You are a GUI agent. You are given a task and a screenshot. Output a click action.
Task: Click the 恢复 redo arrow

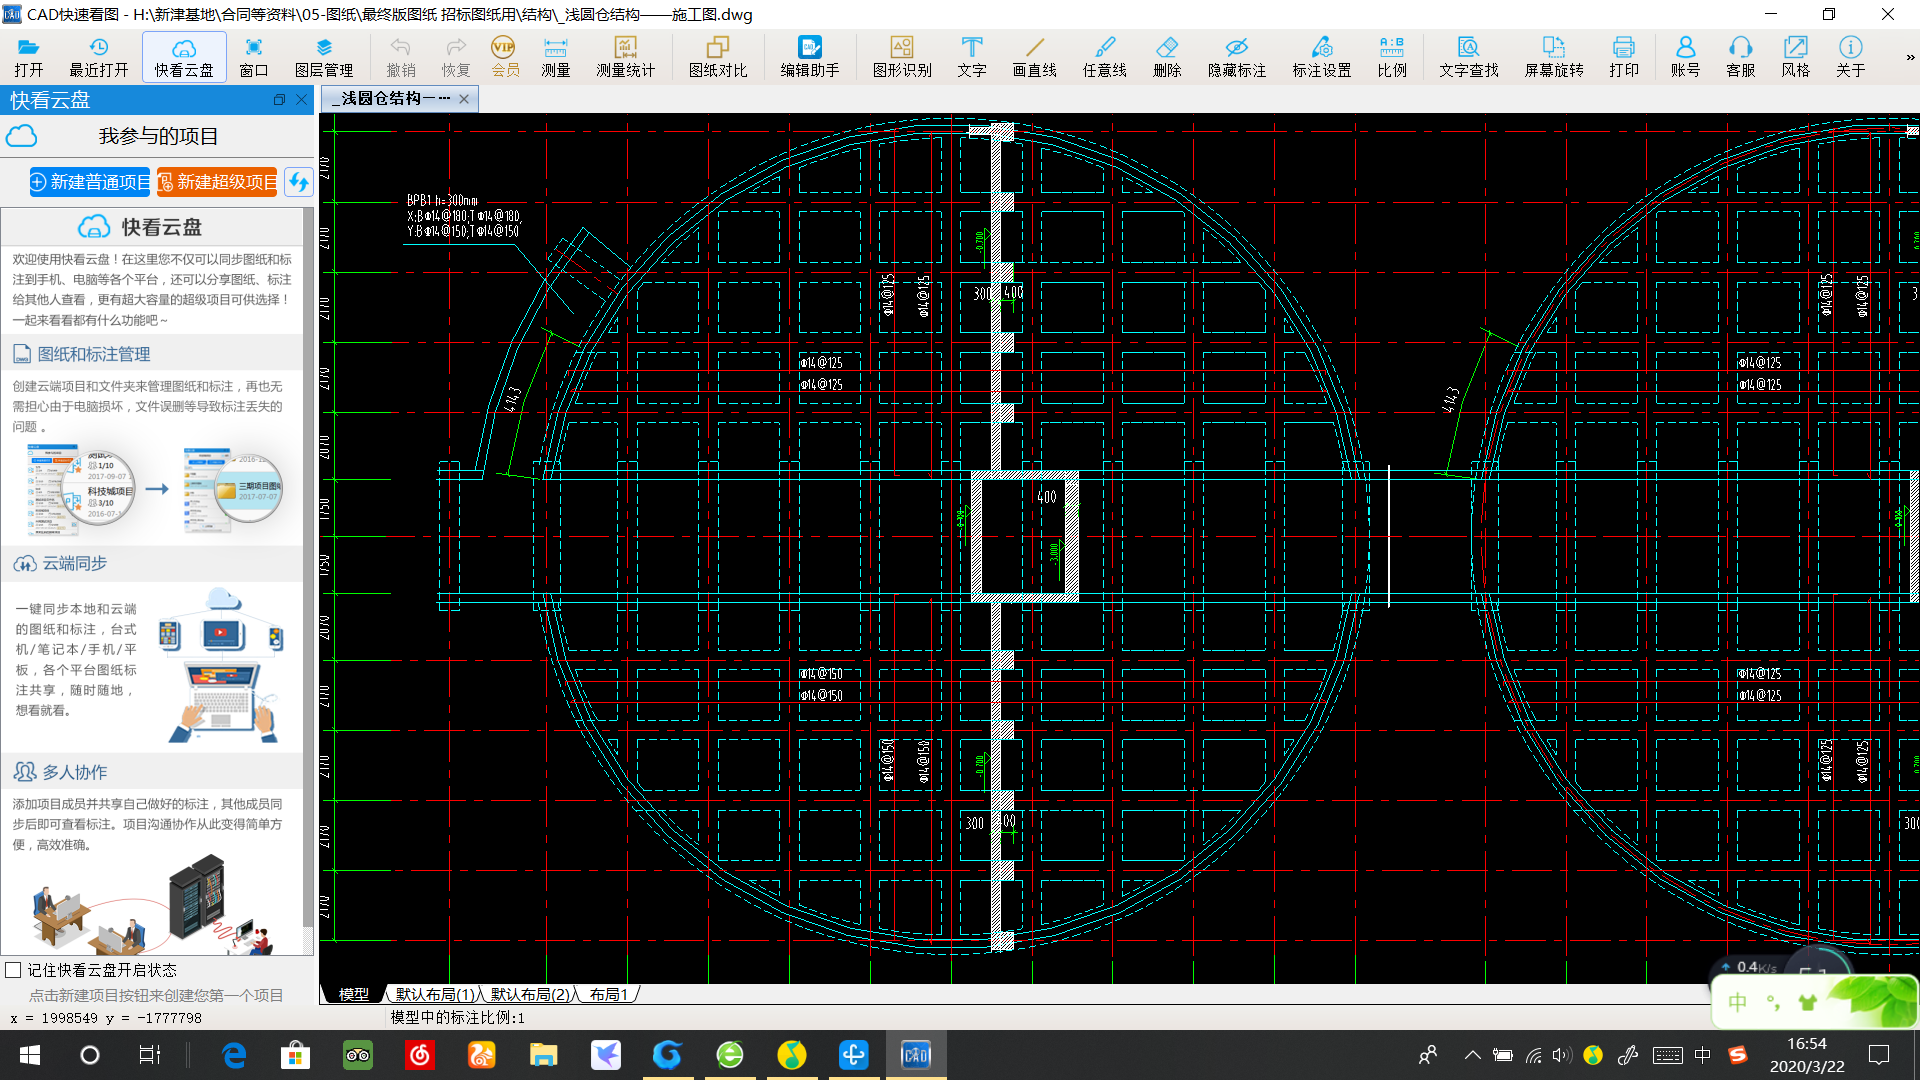[456, 57]
